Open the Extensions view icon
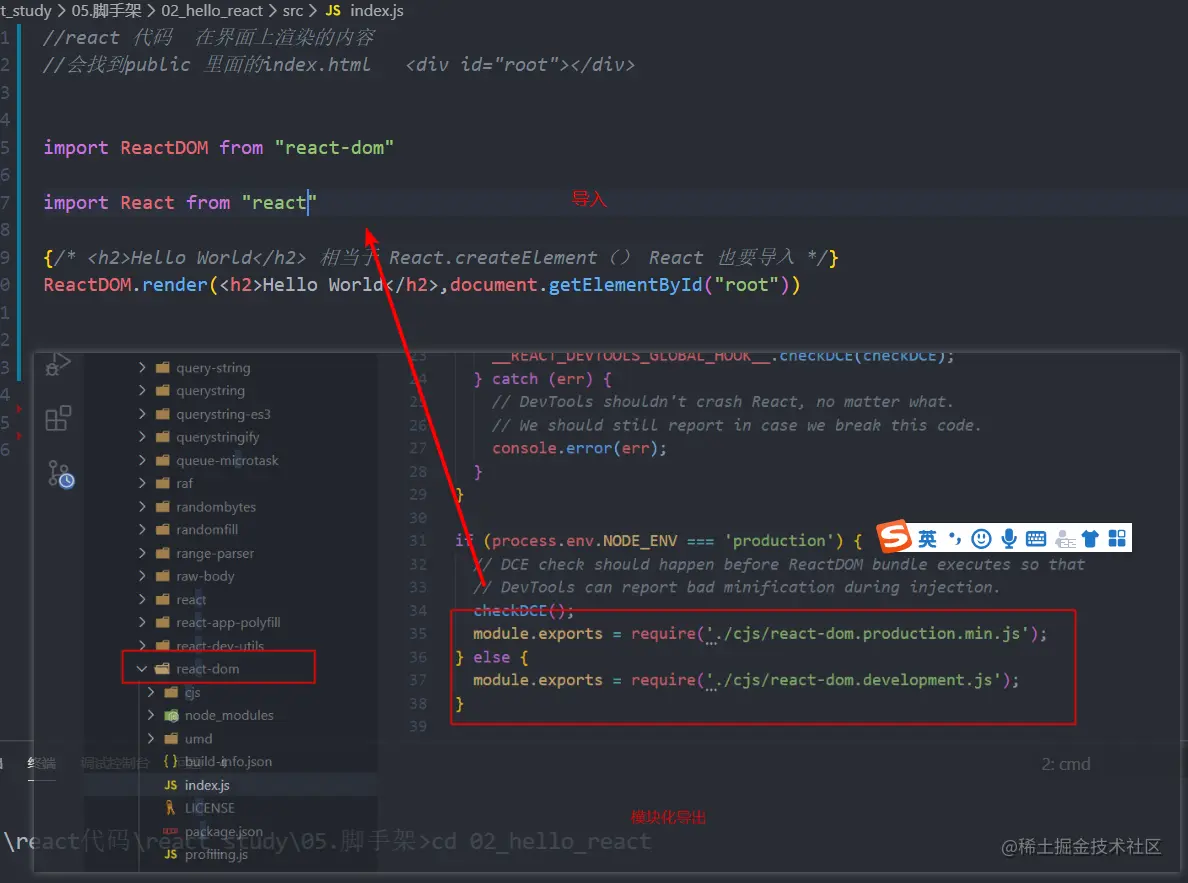Viewport: 1188px width, 883px height. pyautogui.click(x=58, y=418)
